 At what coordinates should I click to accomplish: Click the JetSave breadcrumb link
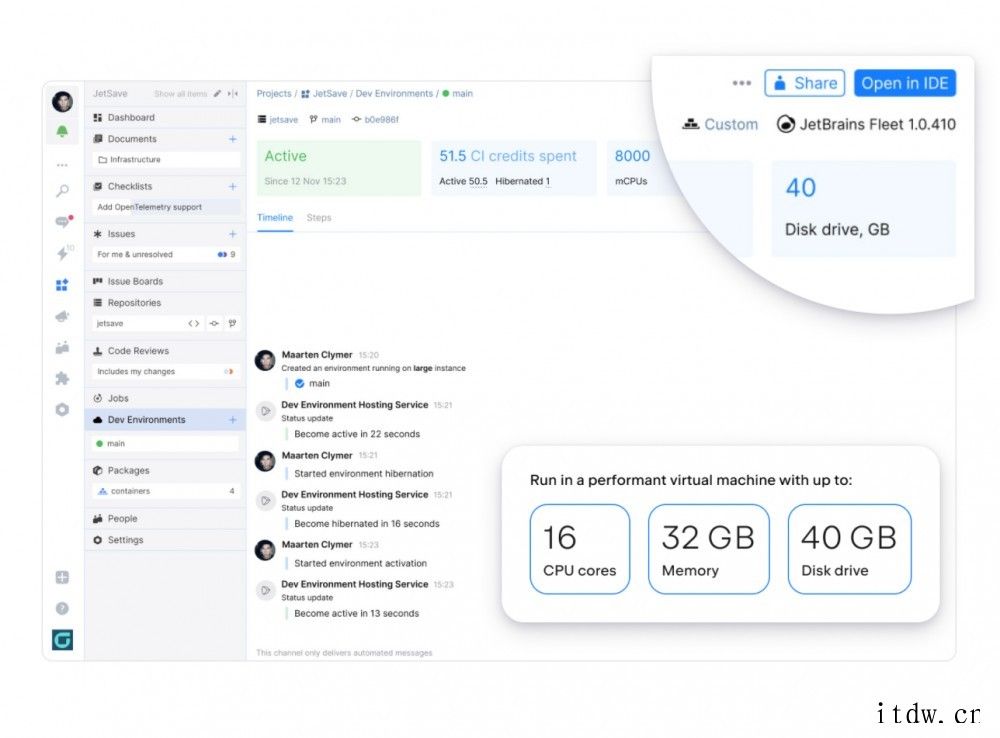324,94
